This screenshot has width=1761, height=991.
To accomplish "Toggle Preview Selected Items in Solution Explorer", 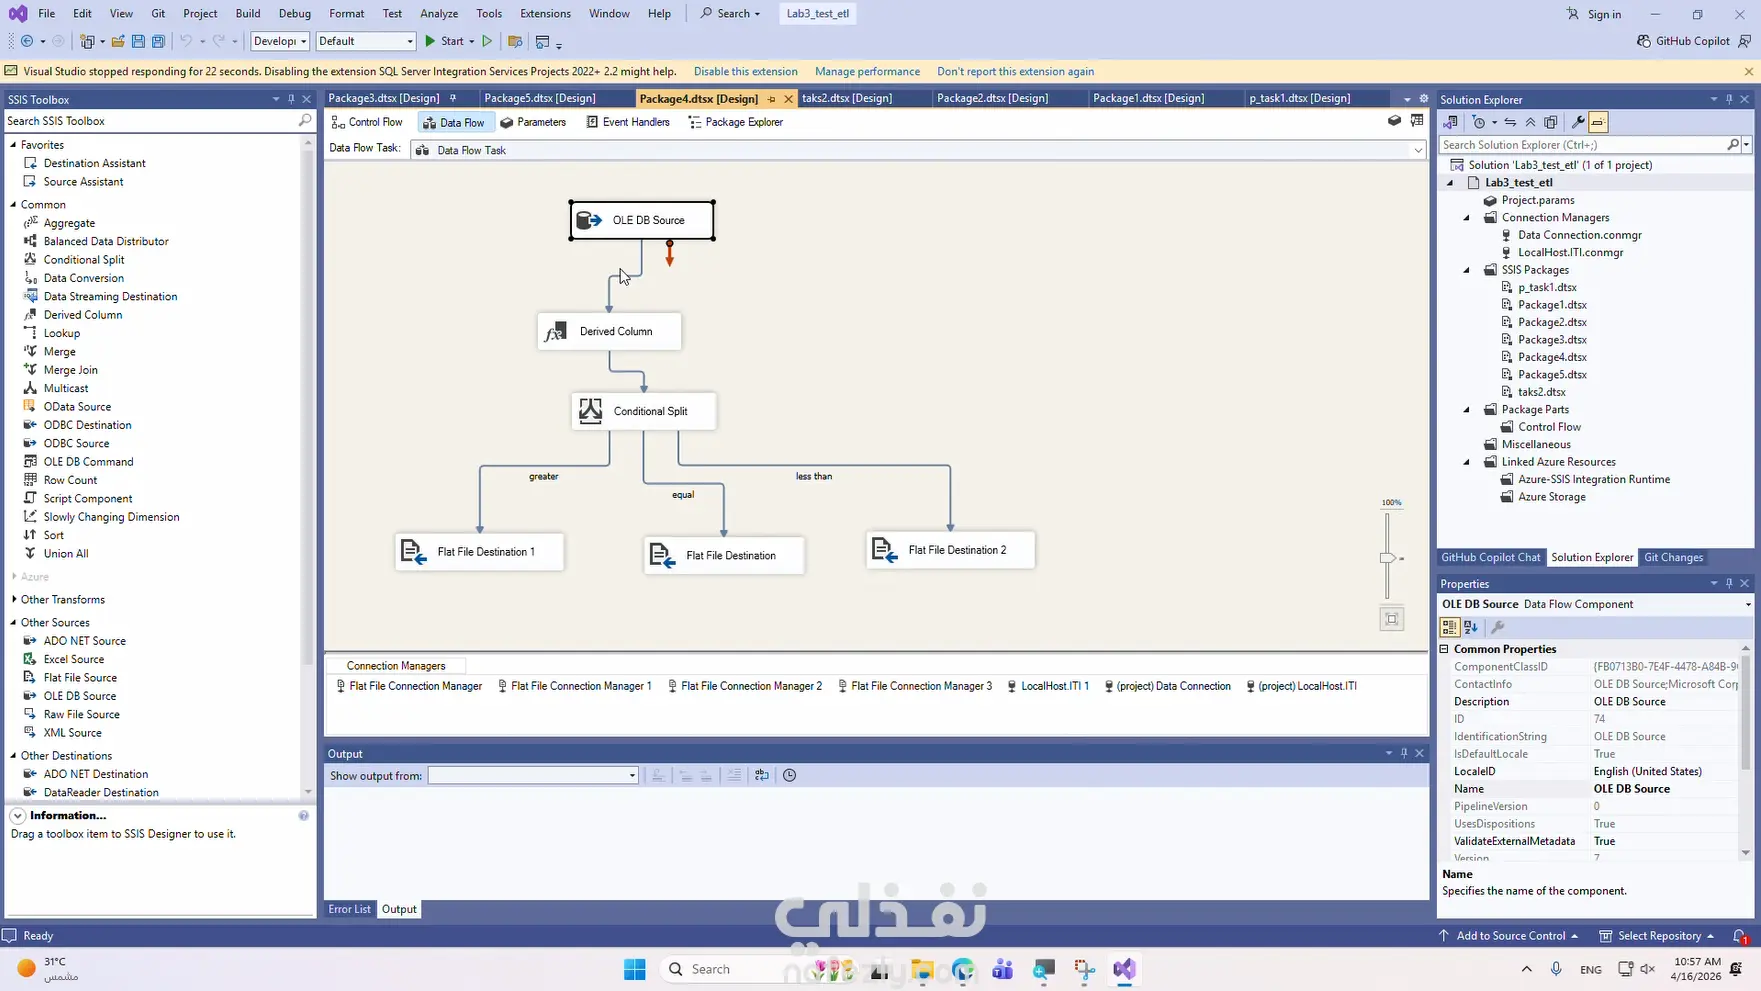I will coord(1598,122).
